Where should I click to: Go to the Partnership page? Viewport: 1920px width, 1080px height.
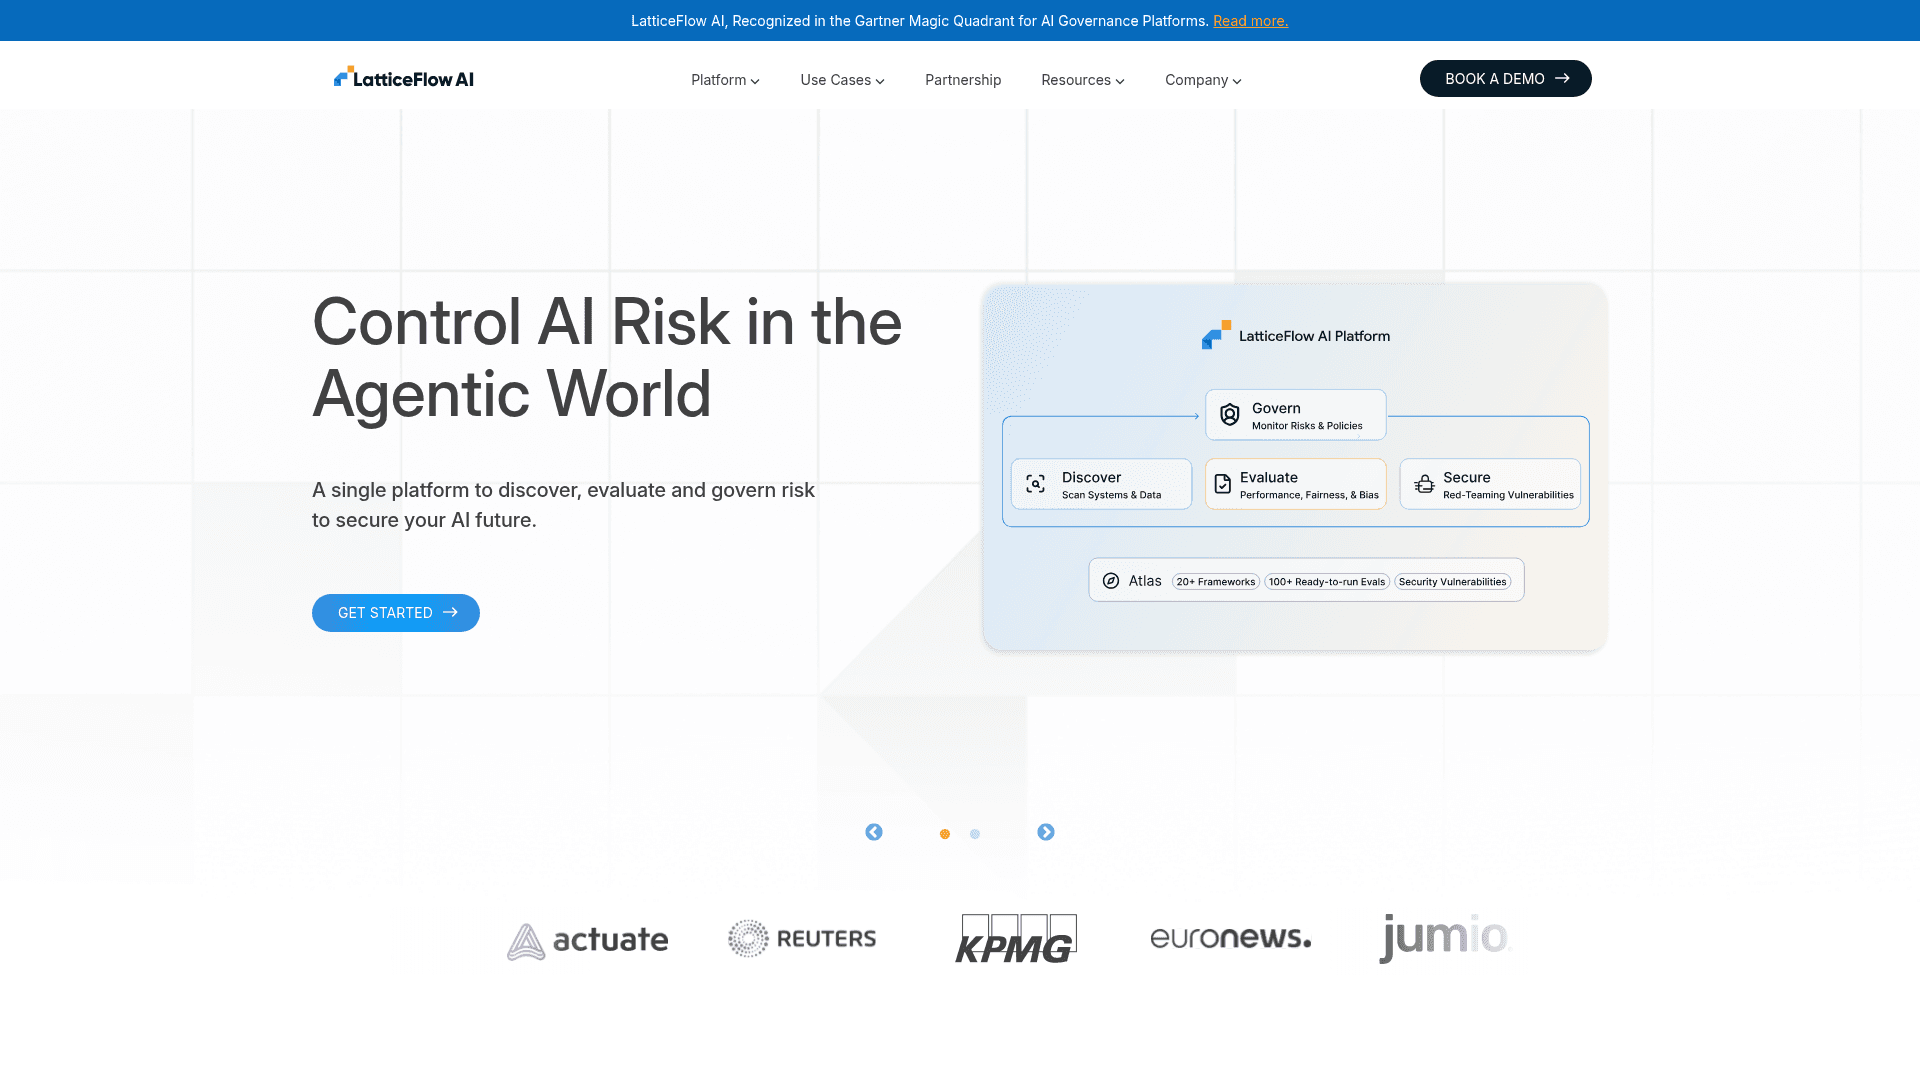pos(963,80)
